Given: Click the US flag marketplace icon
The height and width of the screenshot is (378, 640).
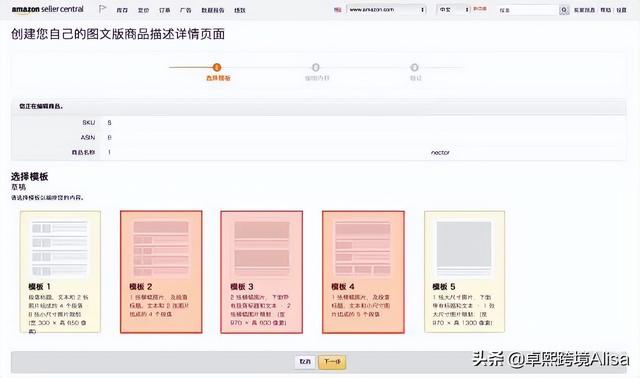Looking at the screenshot, I should (338, 10).
